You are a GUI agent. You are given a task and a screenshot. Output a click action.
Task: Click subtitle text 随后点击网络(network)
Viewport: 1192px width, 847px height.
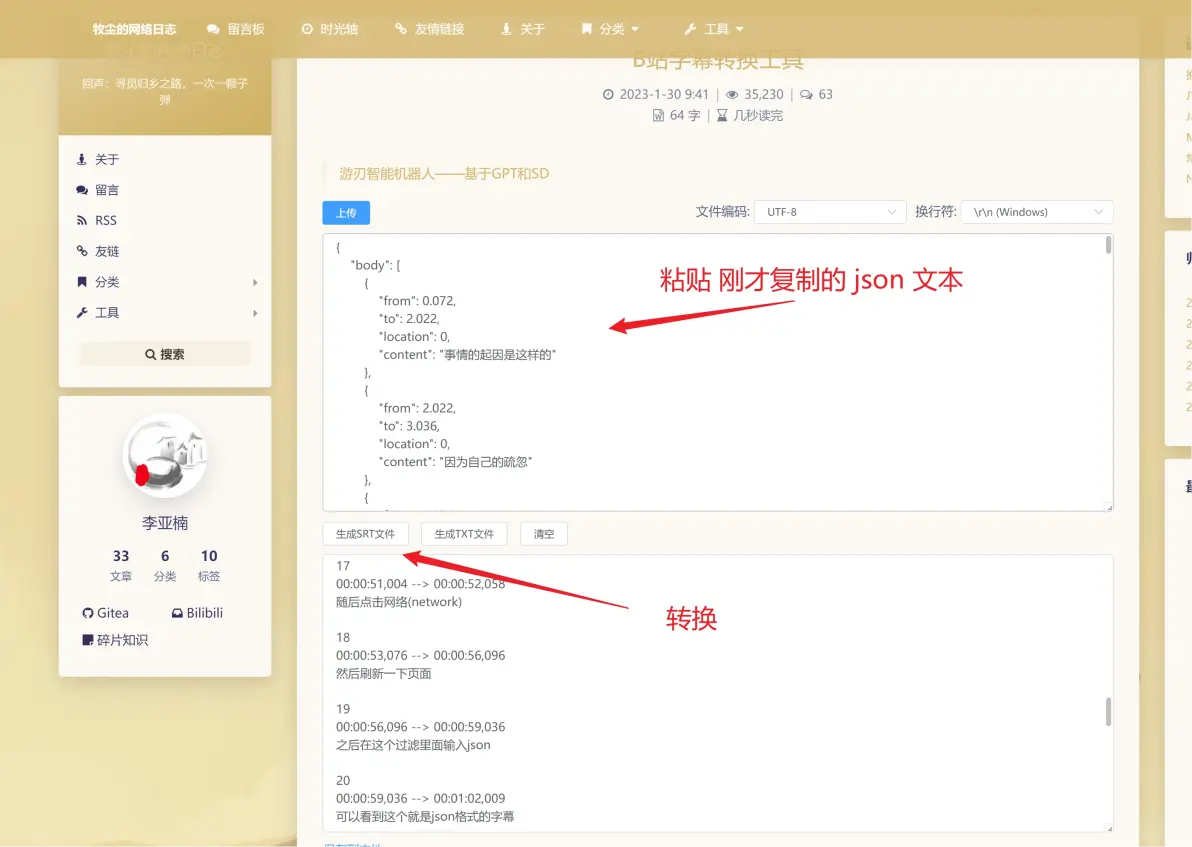pos(399,602)
